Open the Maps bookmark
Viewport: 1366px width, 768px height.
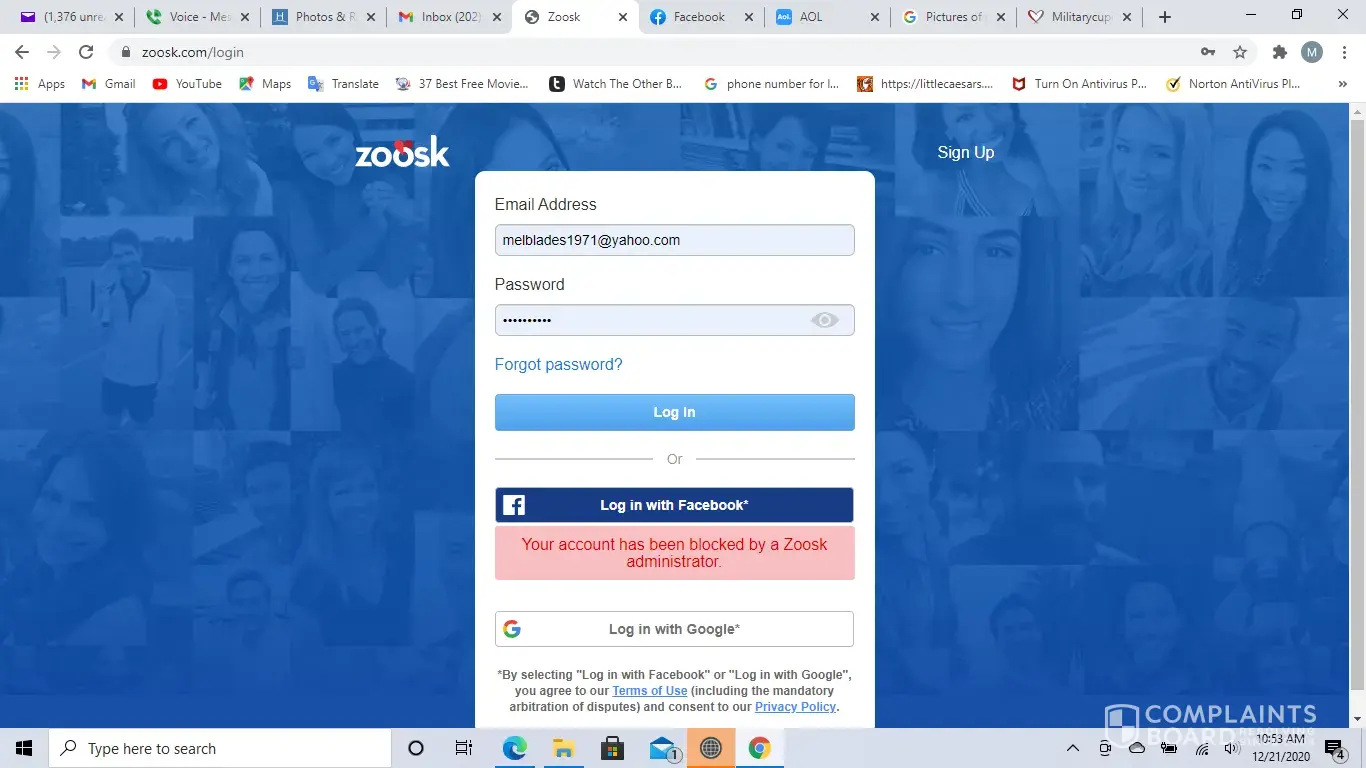(x=265, y=84)
